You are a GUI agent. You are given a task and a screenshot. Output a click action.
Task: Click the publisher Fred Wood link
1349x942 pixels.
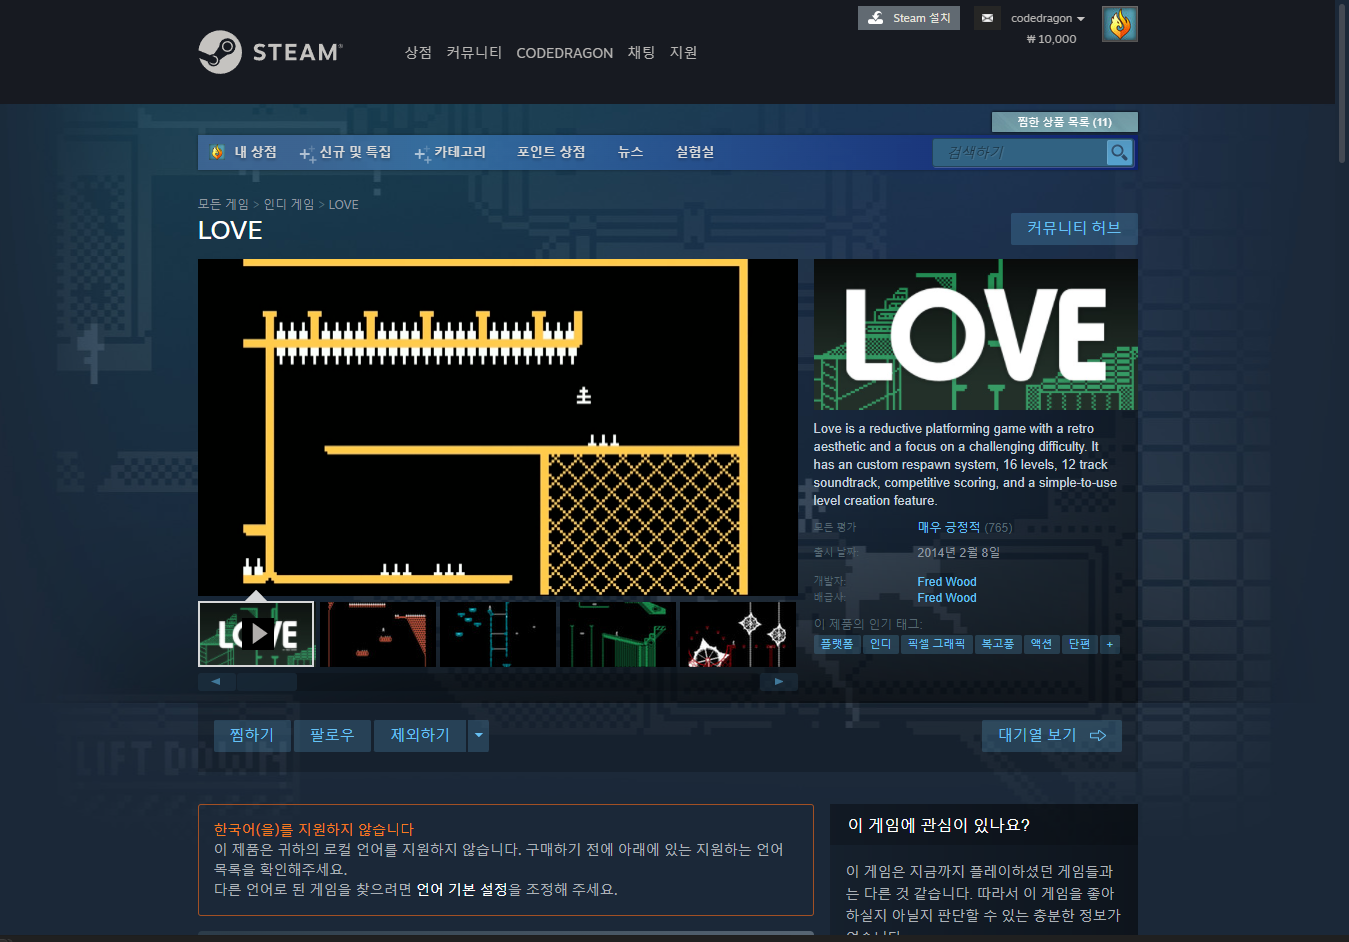(947, 598)
